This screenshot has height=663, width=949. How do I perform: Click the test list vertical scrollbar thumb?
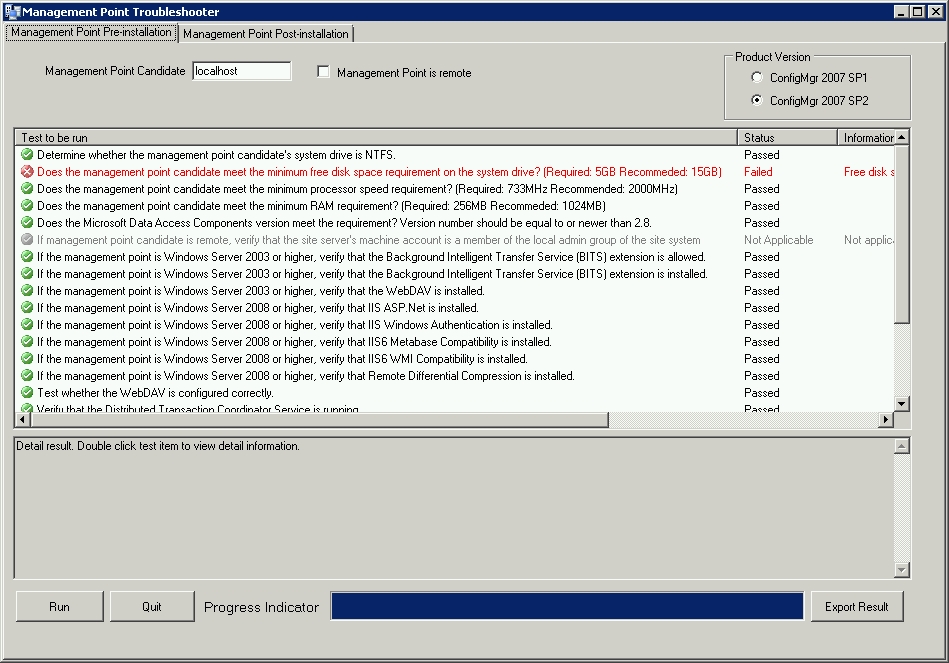(x=902, y=234)
